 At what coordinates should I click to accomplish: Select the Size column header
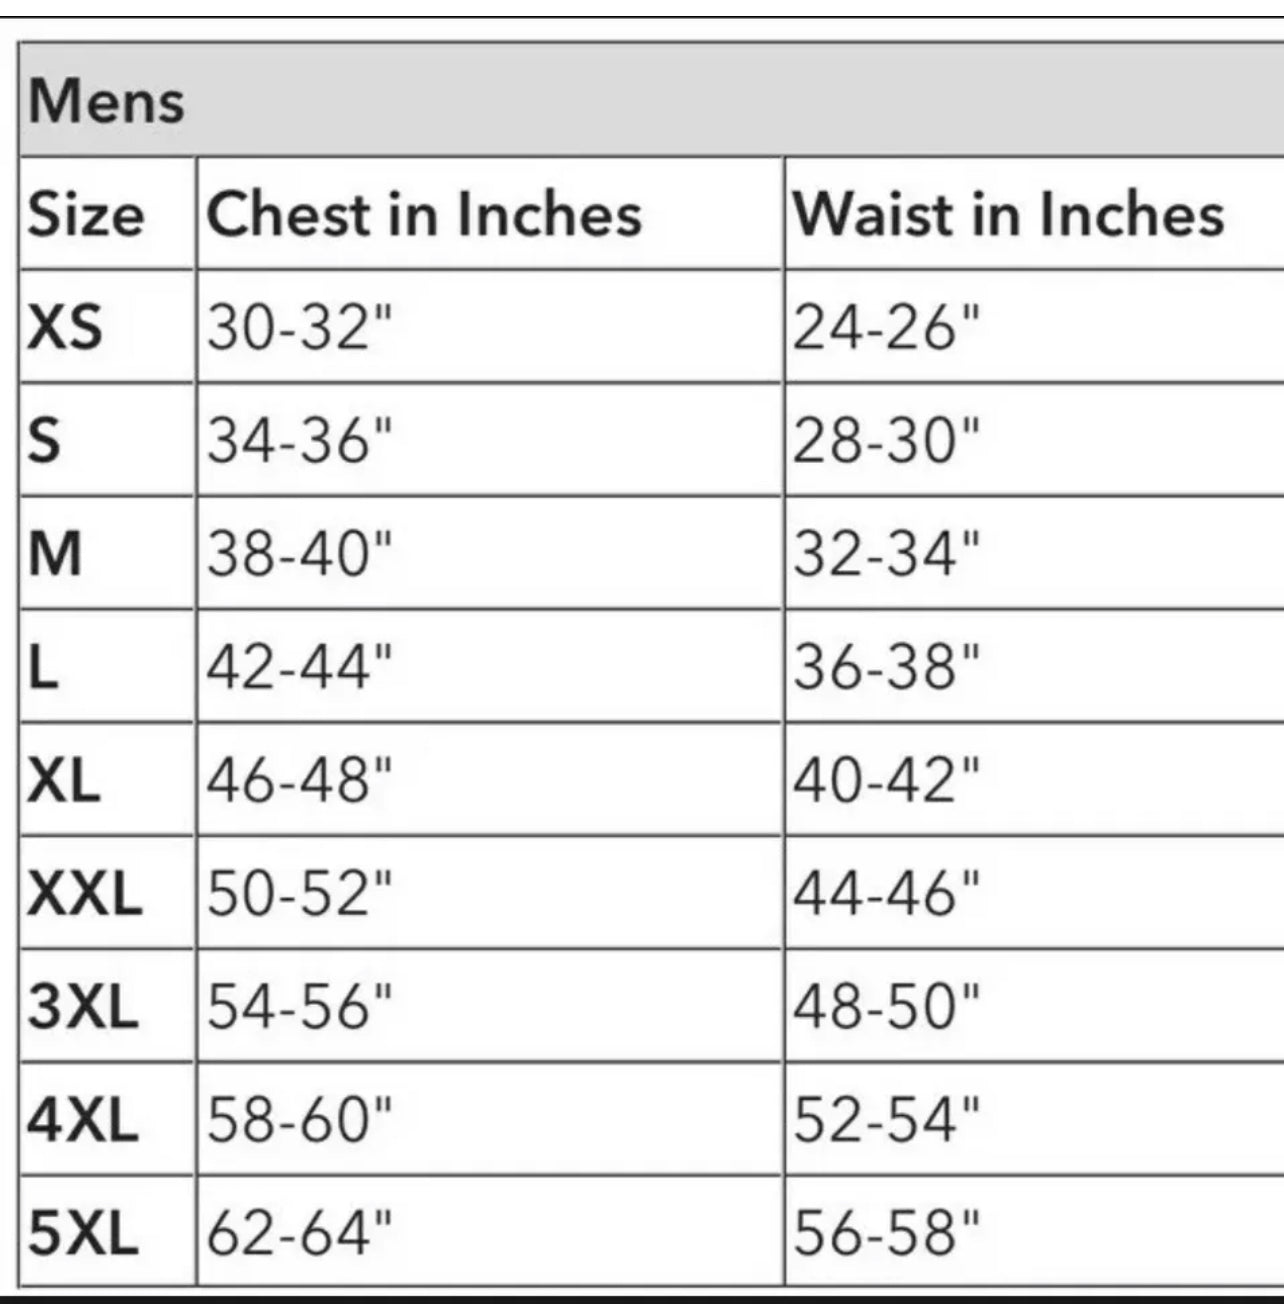[86, 214]
